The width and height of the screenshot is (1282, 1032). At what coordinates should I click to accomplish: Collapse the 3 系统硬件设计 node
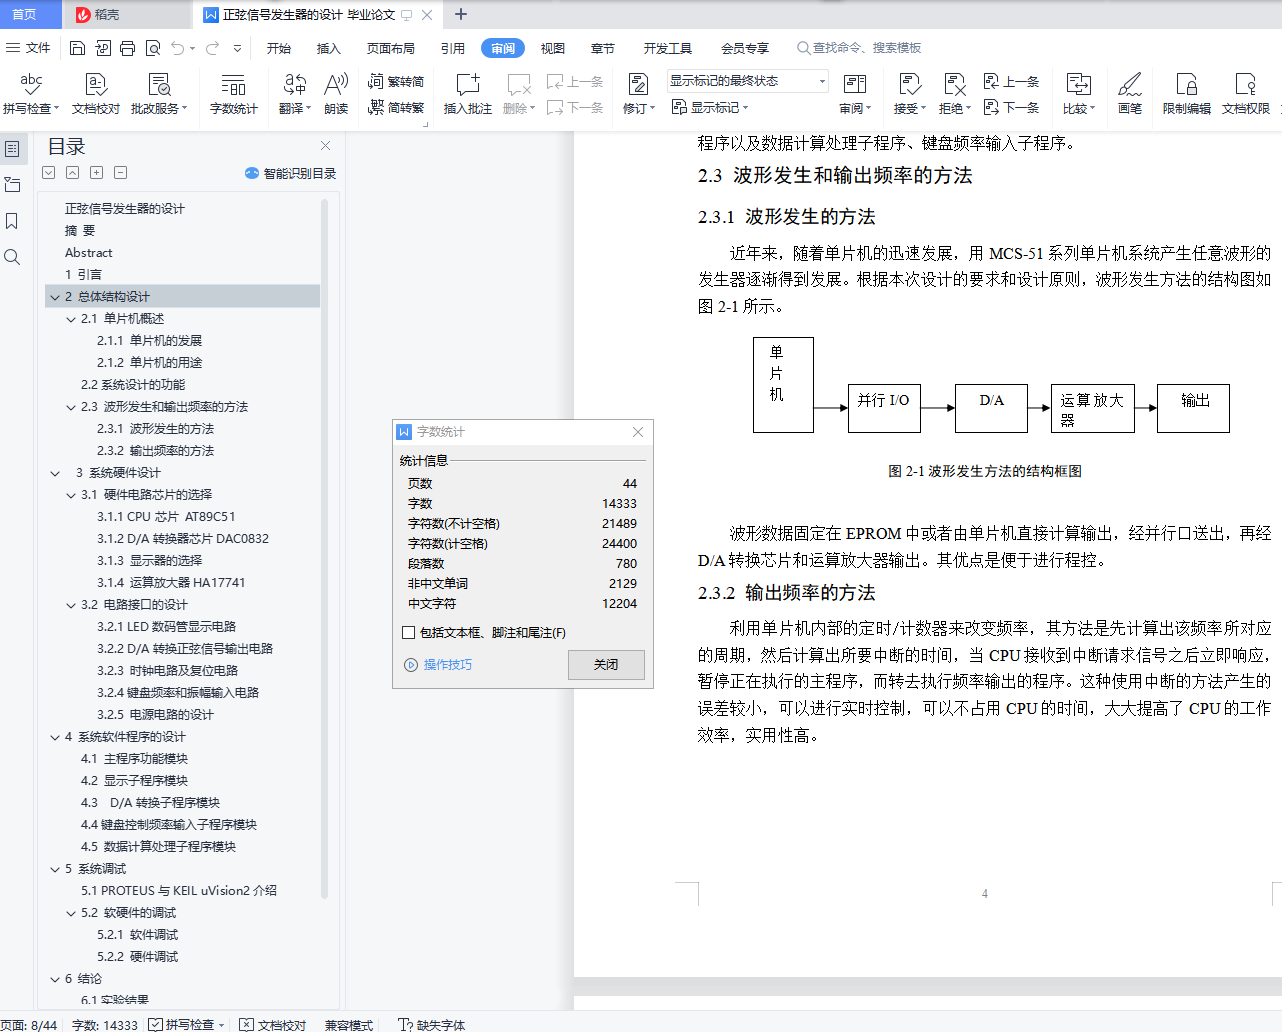click(x=55, y=473)
